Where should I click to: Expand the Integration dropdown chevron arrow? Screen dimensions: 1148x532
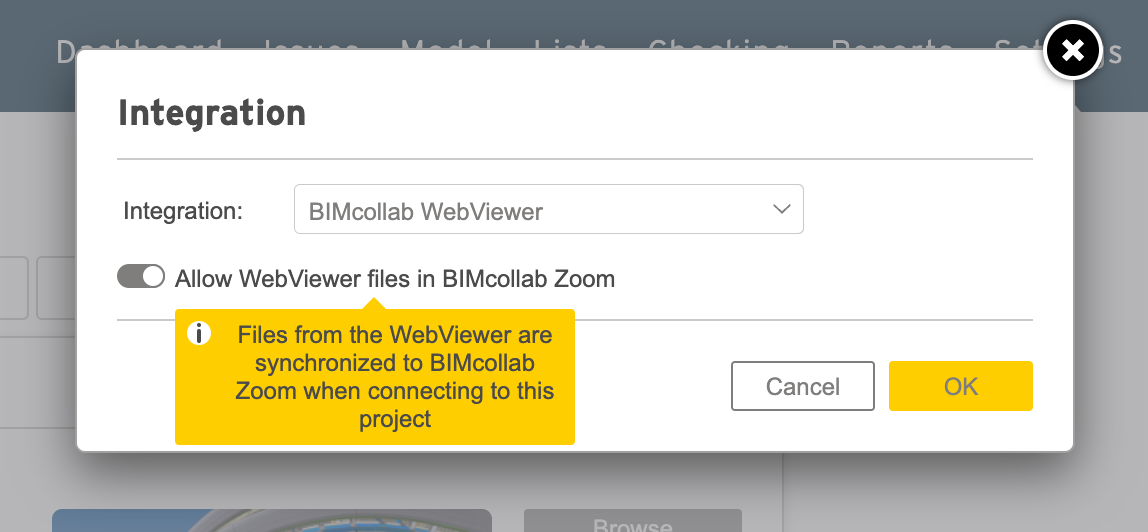[781, 209]
